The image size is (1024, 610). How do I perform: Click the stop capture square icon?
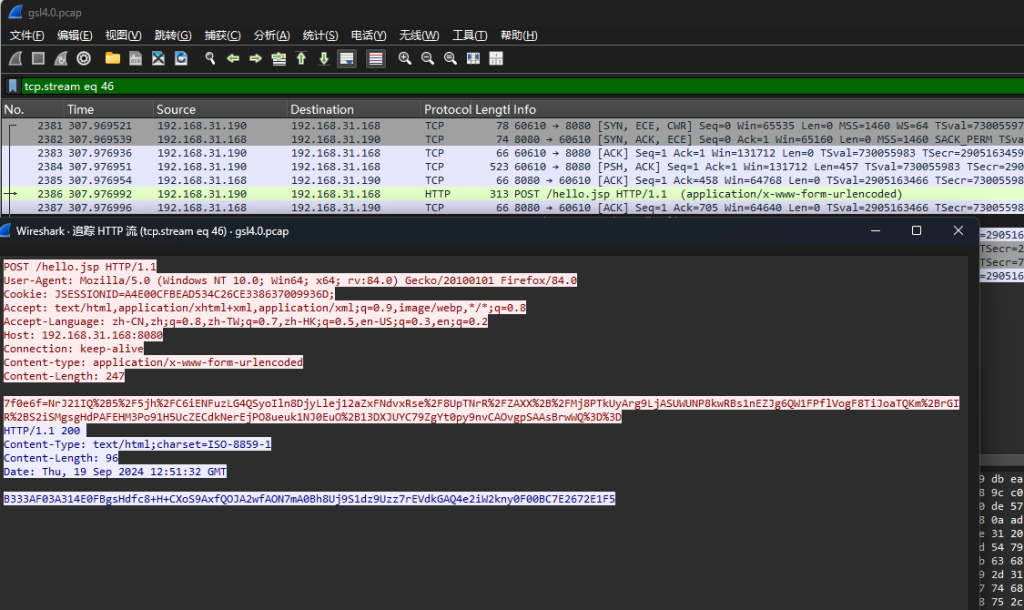(x=38, y=59)
